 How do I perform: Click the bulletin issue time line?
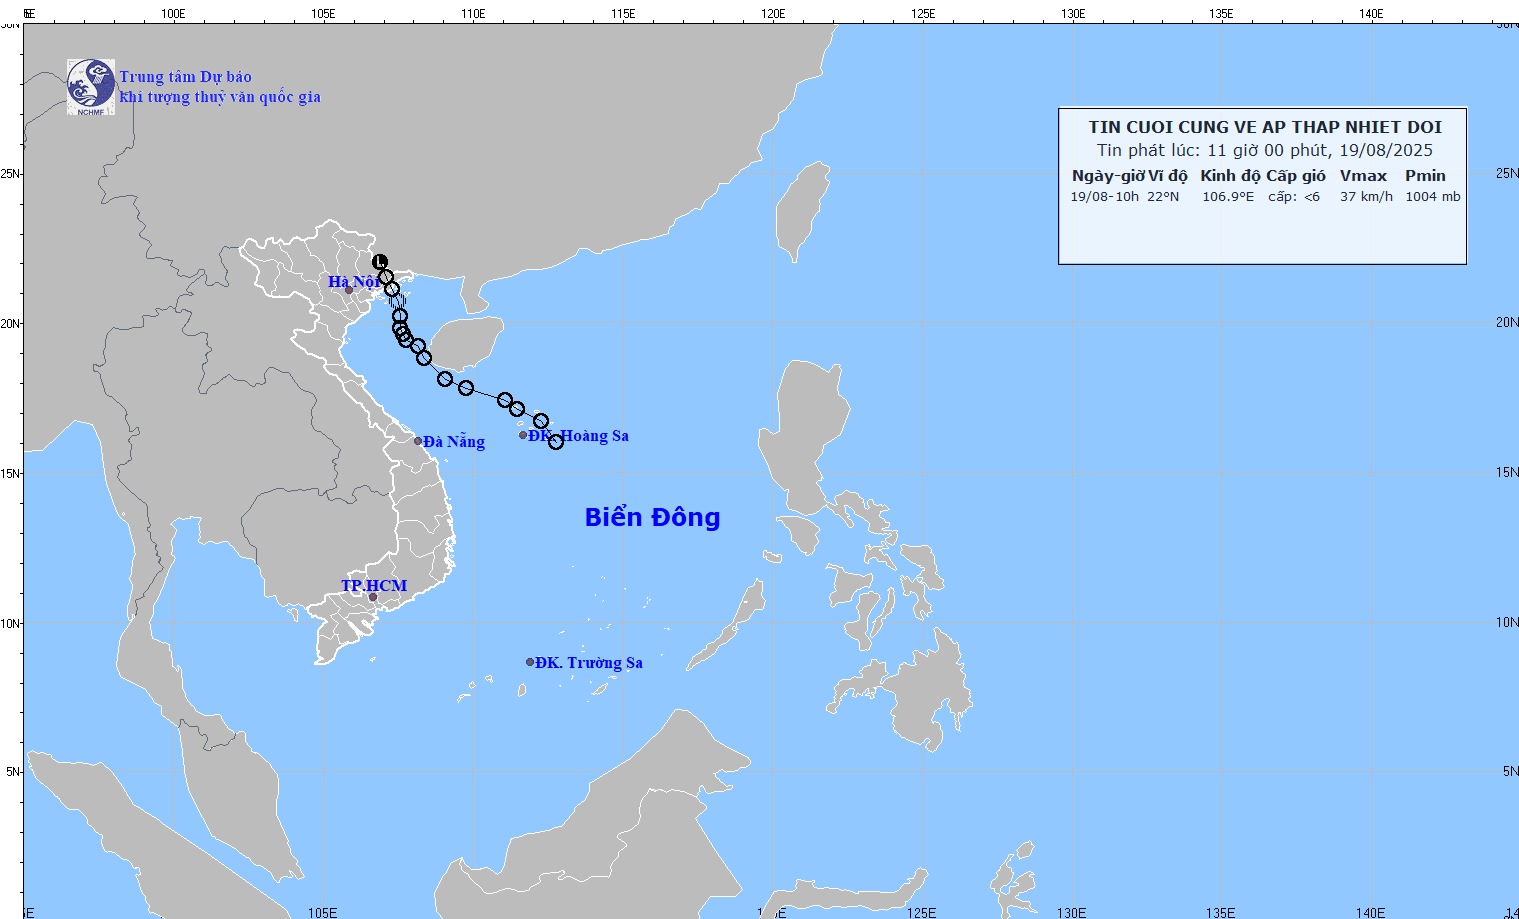click(x=1265, y=151)
